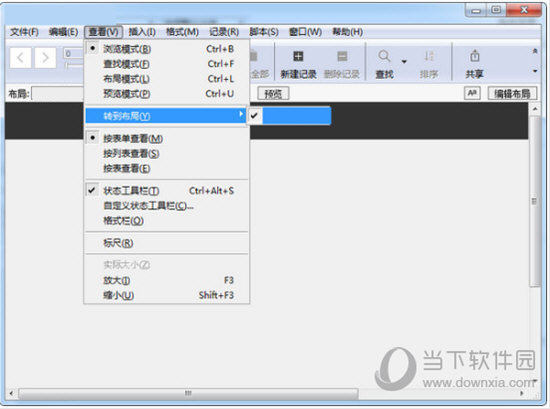Screen dimensions: 550x409
Task: Click the record number field
Action: pyautogui.click(x=73, y=54)
